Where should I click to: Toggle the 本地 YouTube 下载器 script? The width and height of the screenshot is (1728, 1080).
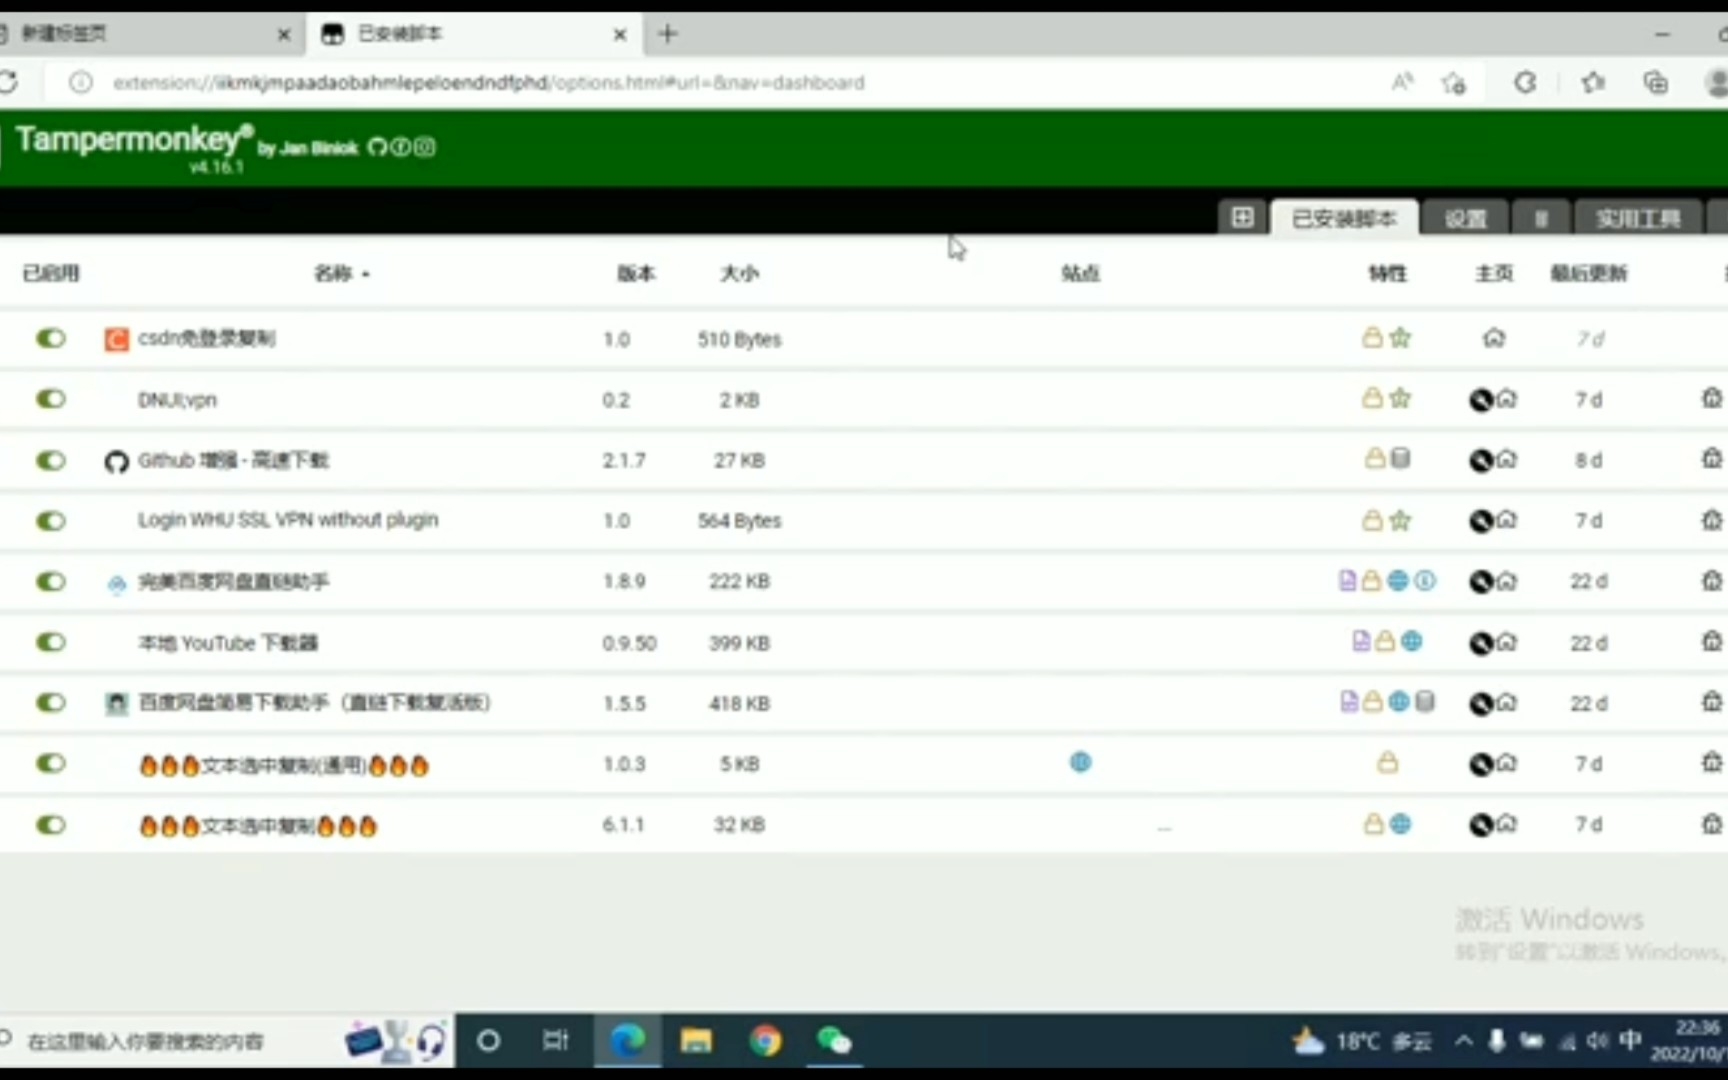click(50, 642)
